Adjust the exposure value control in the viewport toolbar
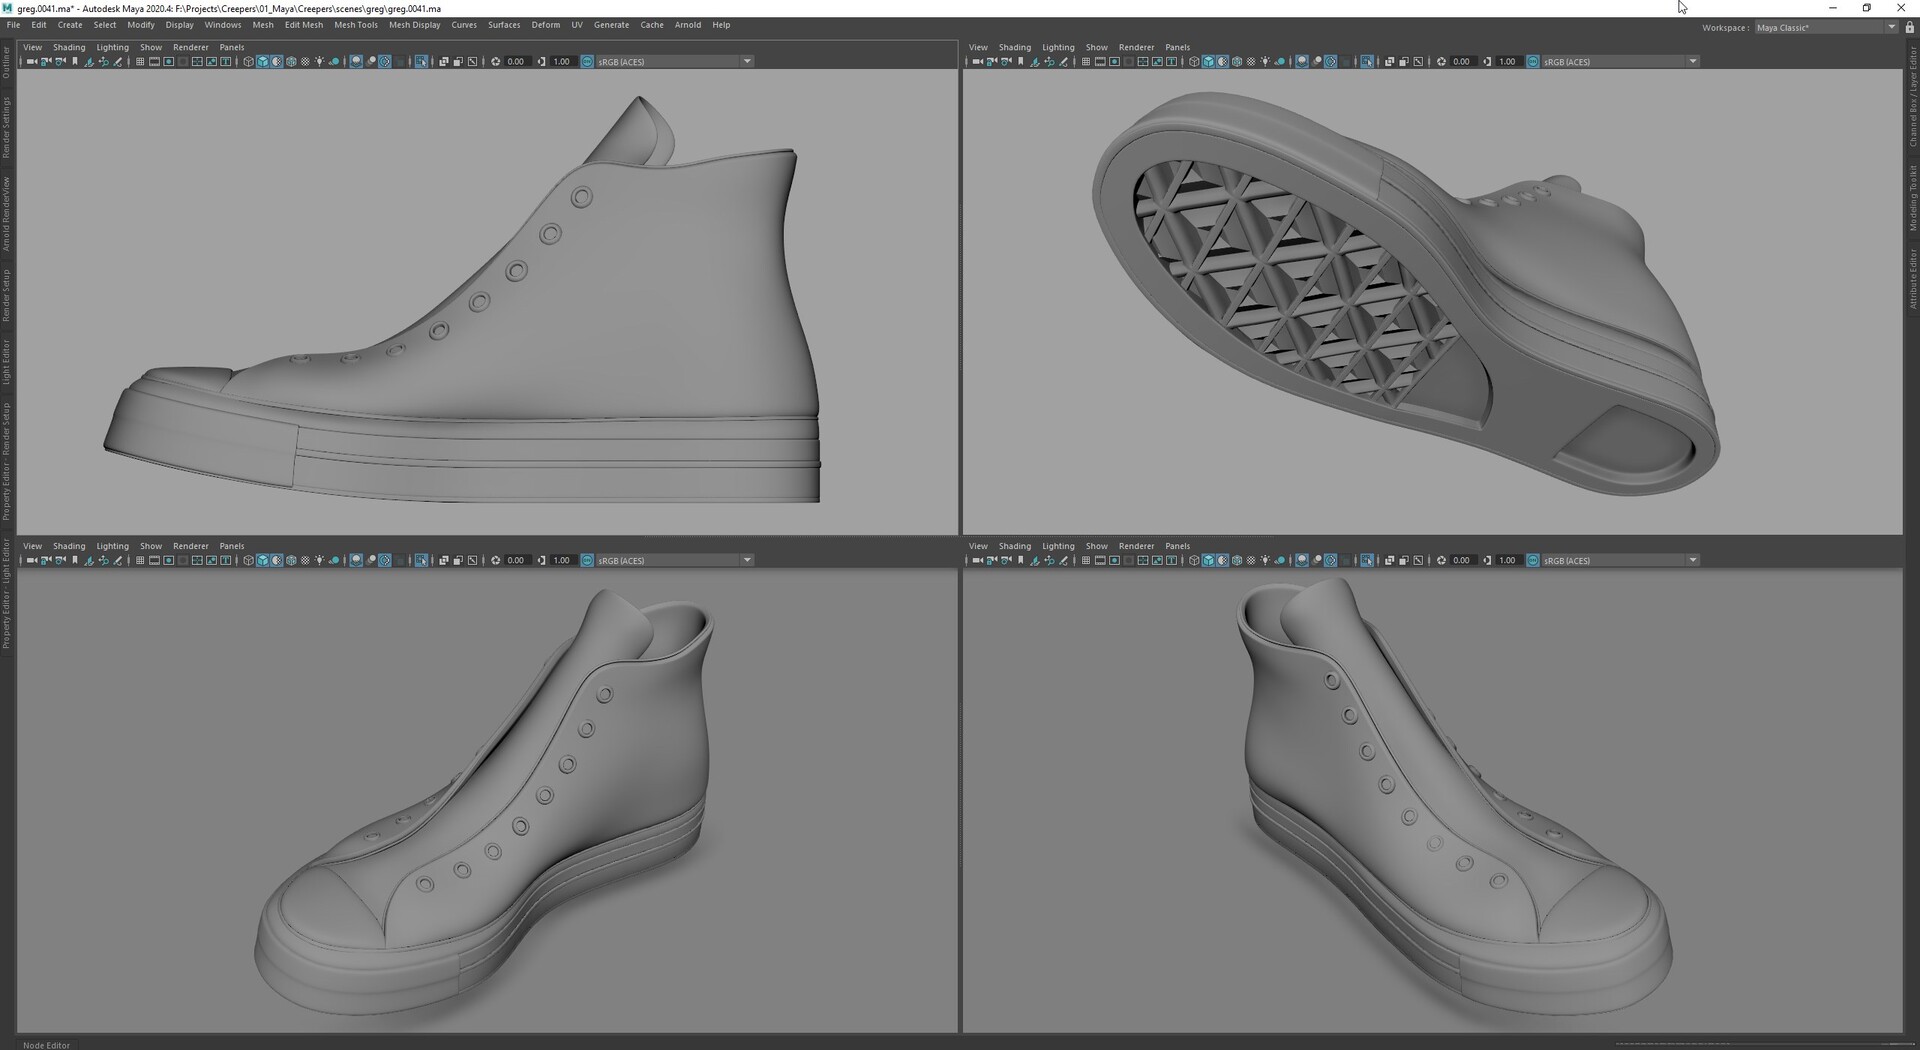This screenshot has width=1920, height=1050. 515,61
